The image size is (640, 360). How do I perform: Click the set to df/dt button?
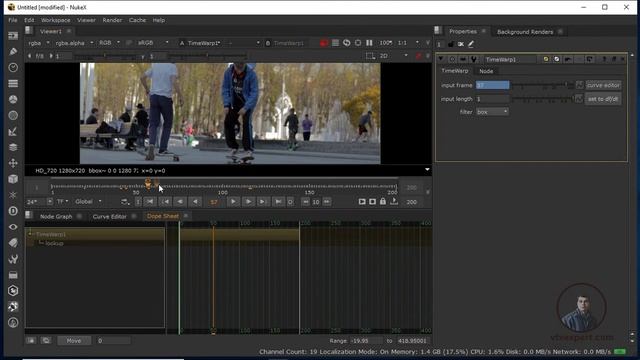point(603,99)
